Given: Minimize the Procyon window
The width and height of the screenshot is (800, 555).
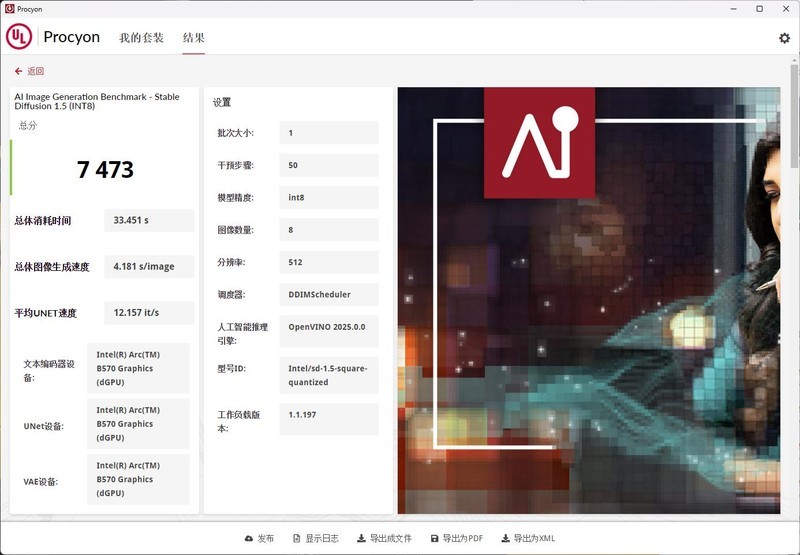Looking at the screenshot, I should (734, 9).
